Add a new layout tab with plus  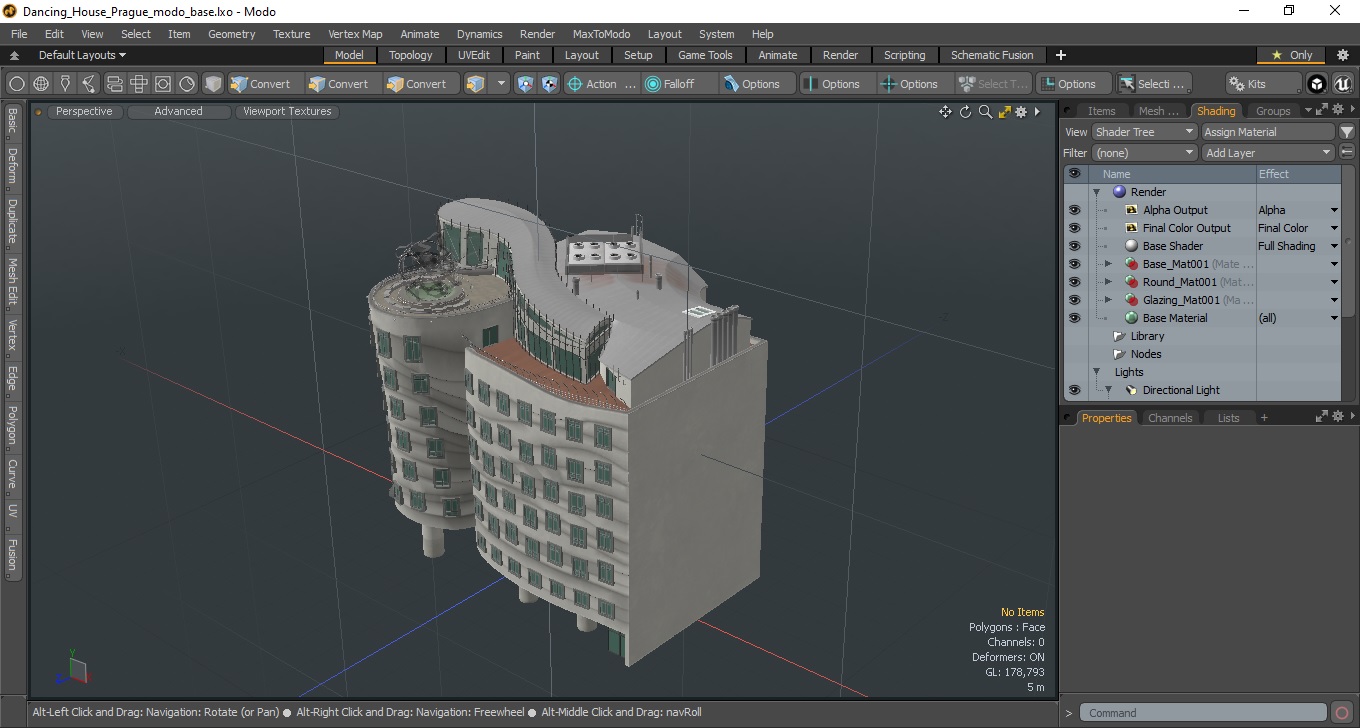[1061, 55]
